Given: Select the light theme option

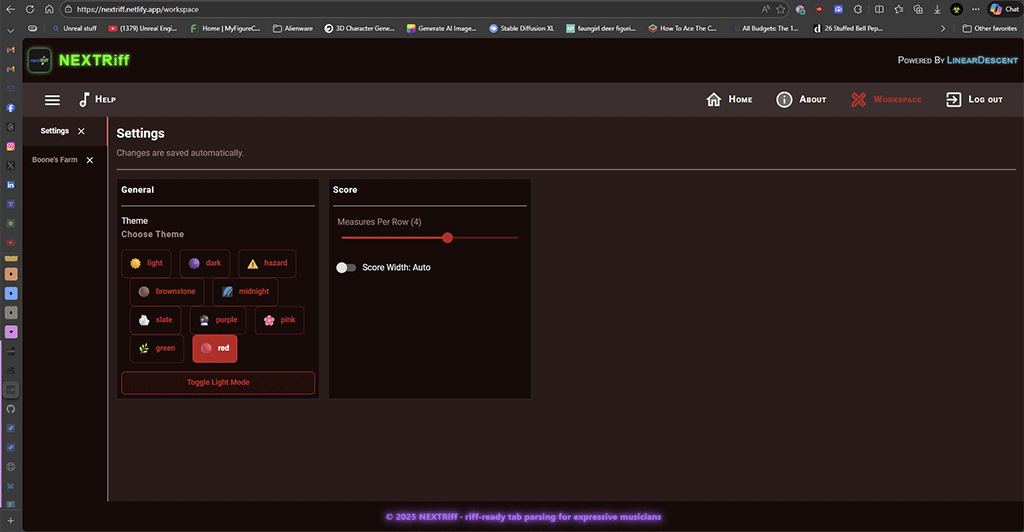Looking at the screenshot, I should tap(146, 263).
